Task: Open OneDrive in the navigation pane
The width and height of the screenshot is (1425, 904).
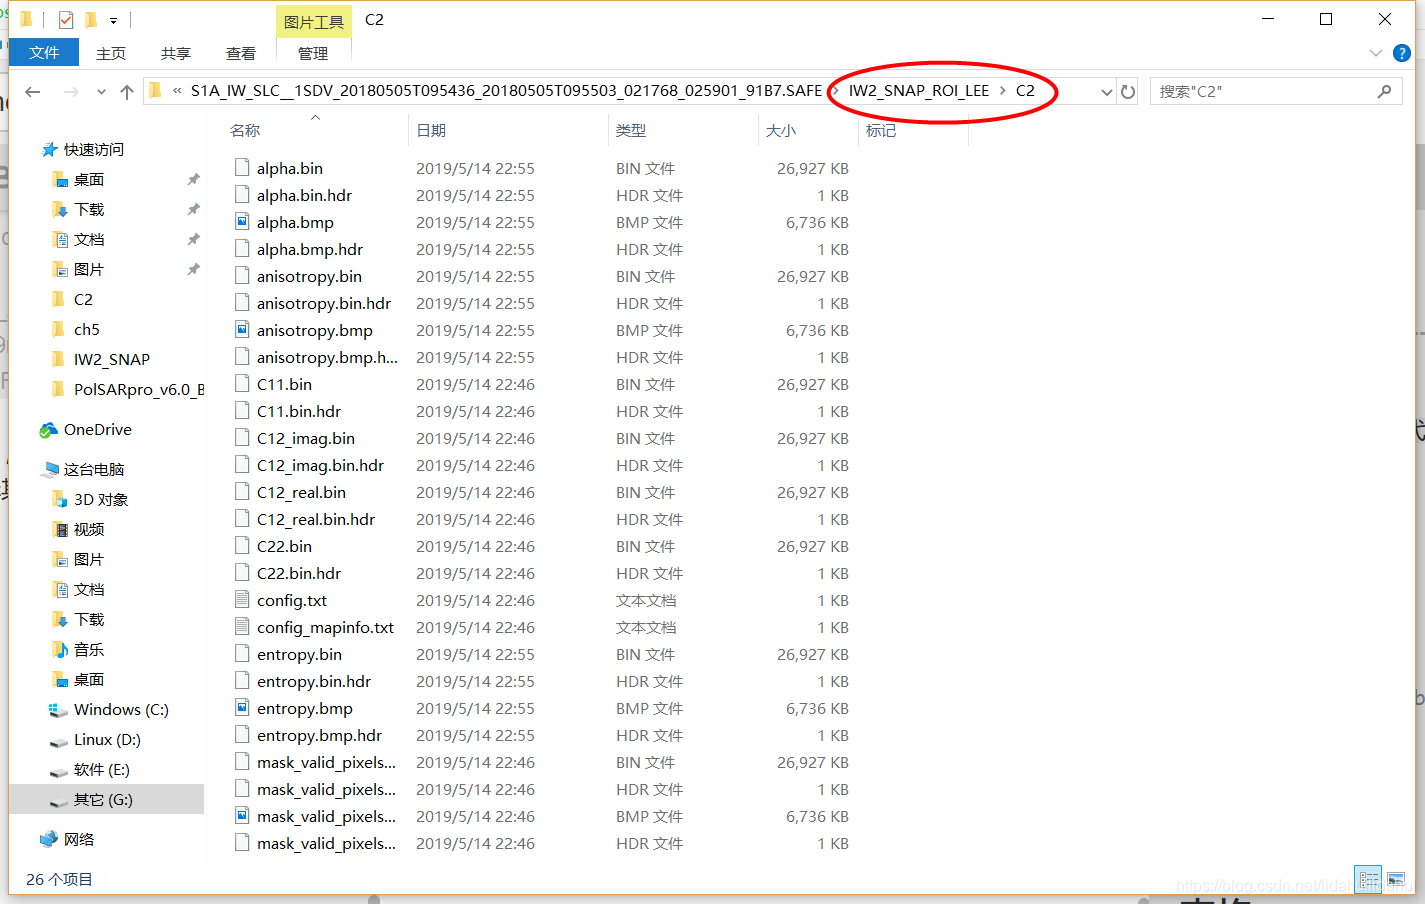Action: coord(97,430)
